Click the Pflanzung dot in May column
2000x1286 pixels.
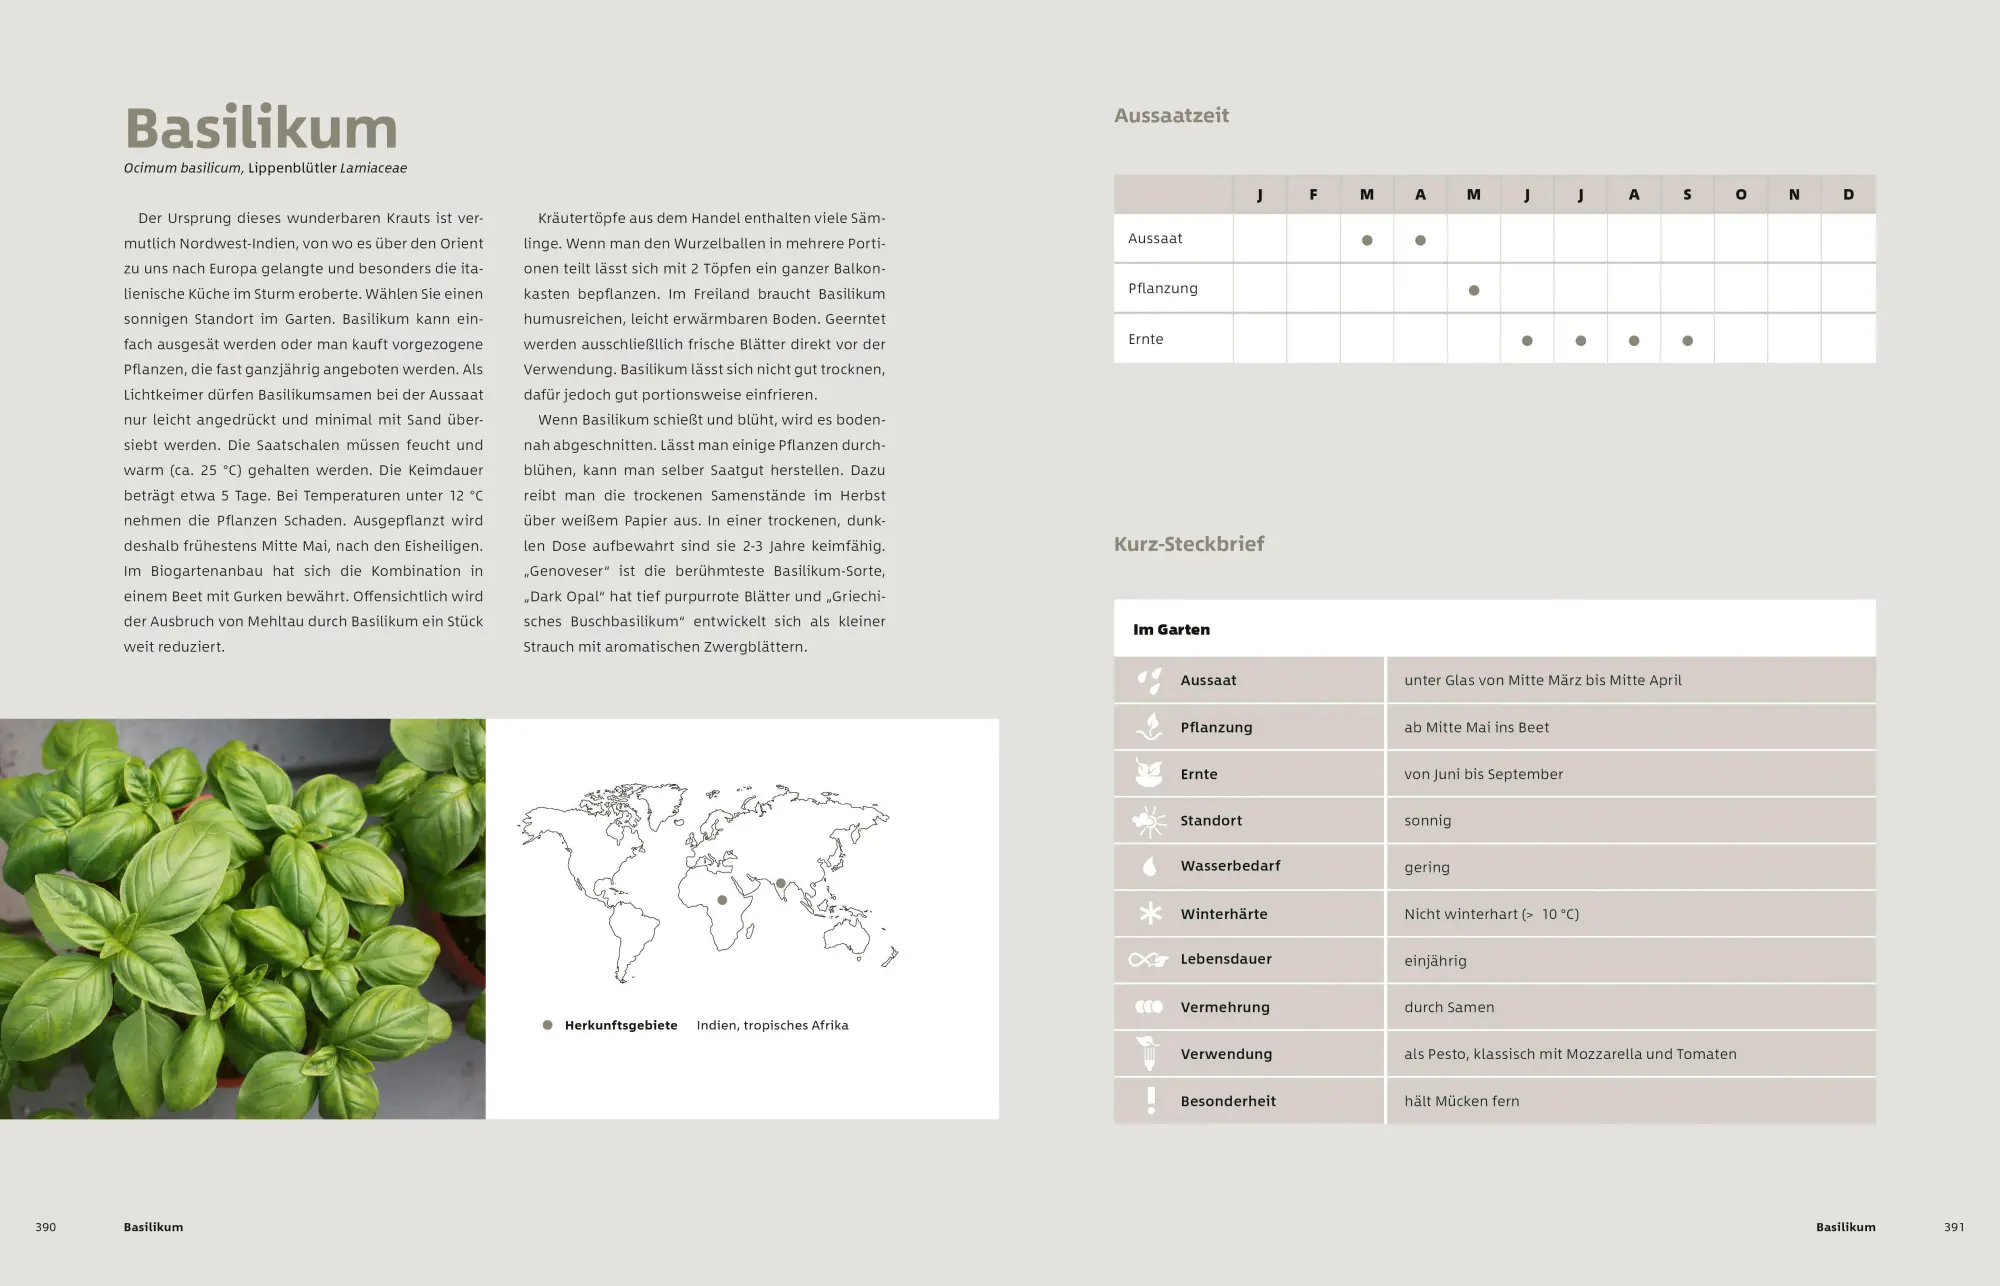[x=1474, y=290]
